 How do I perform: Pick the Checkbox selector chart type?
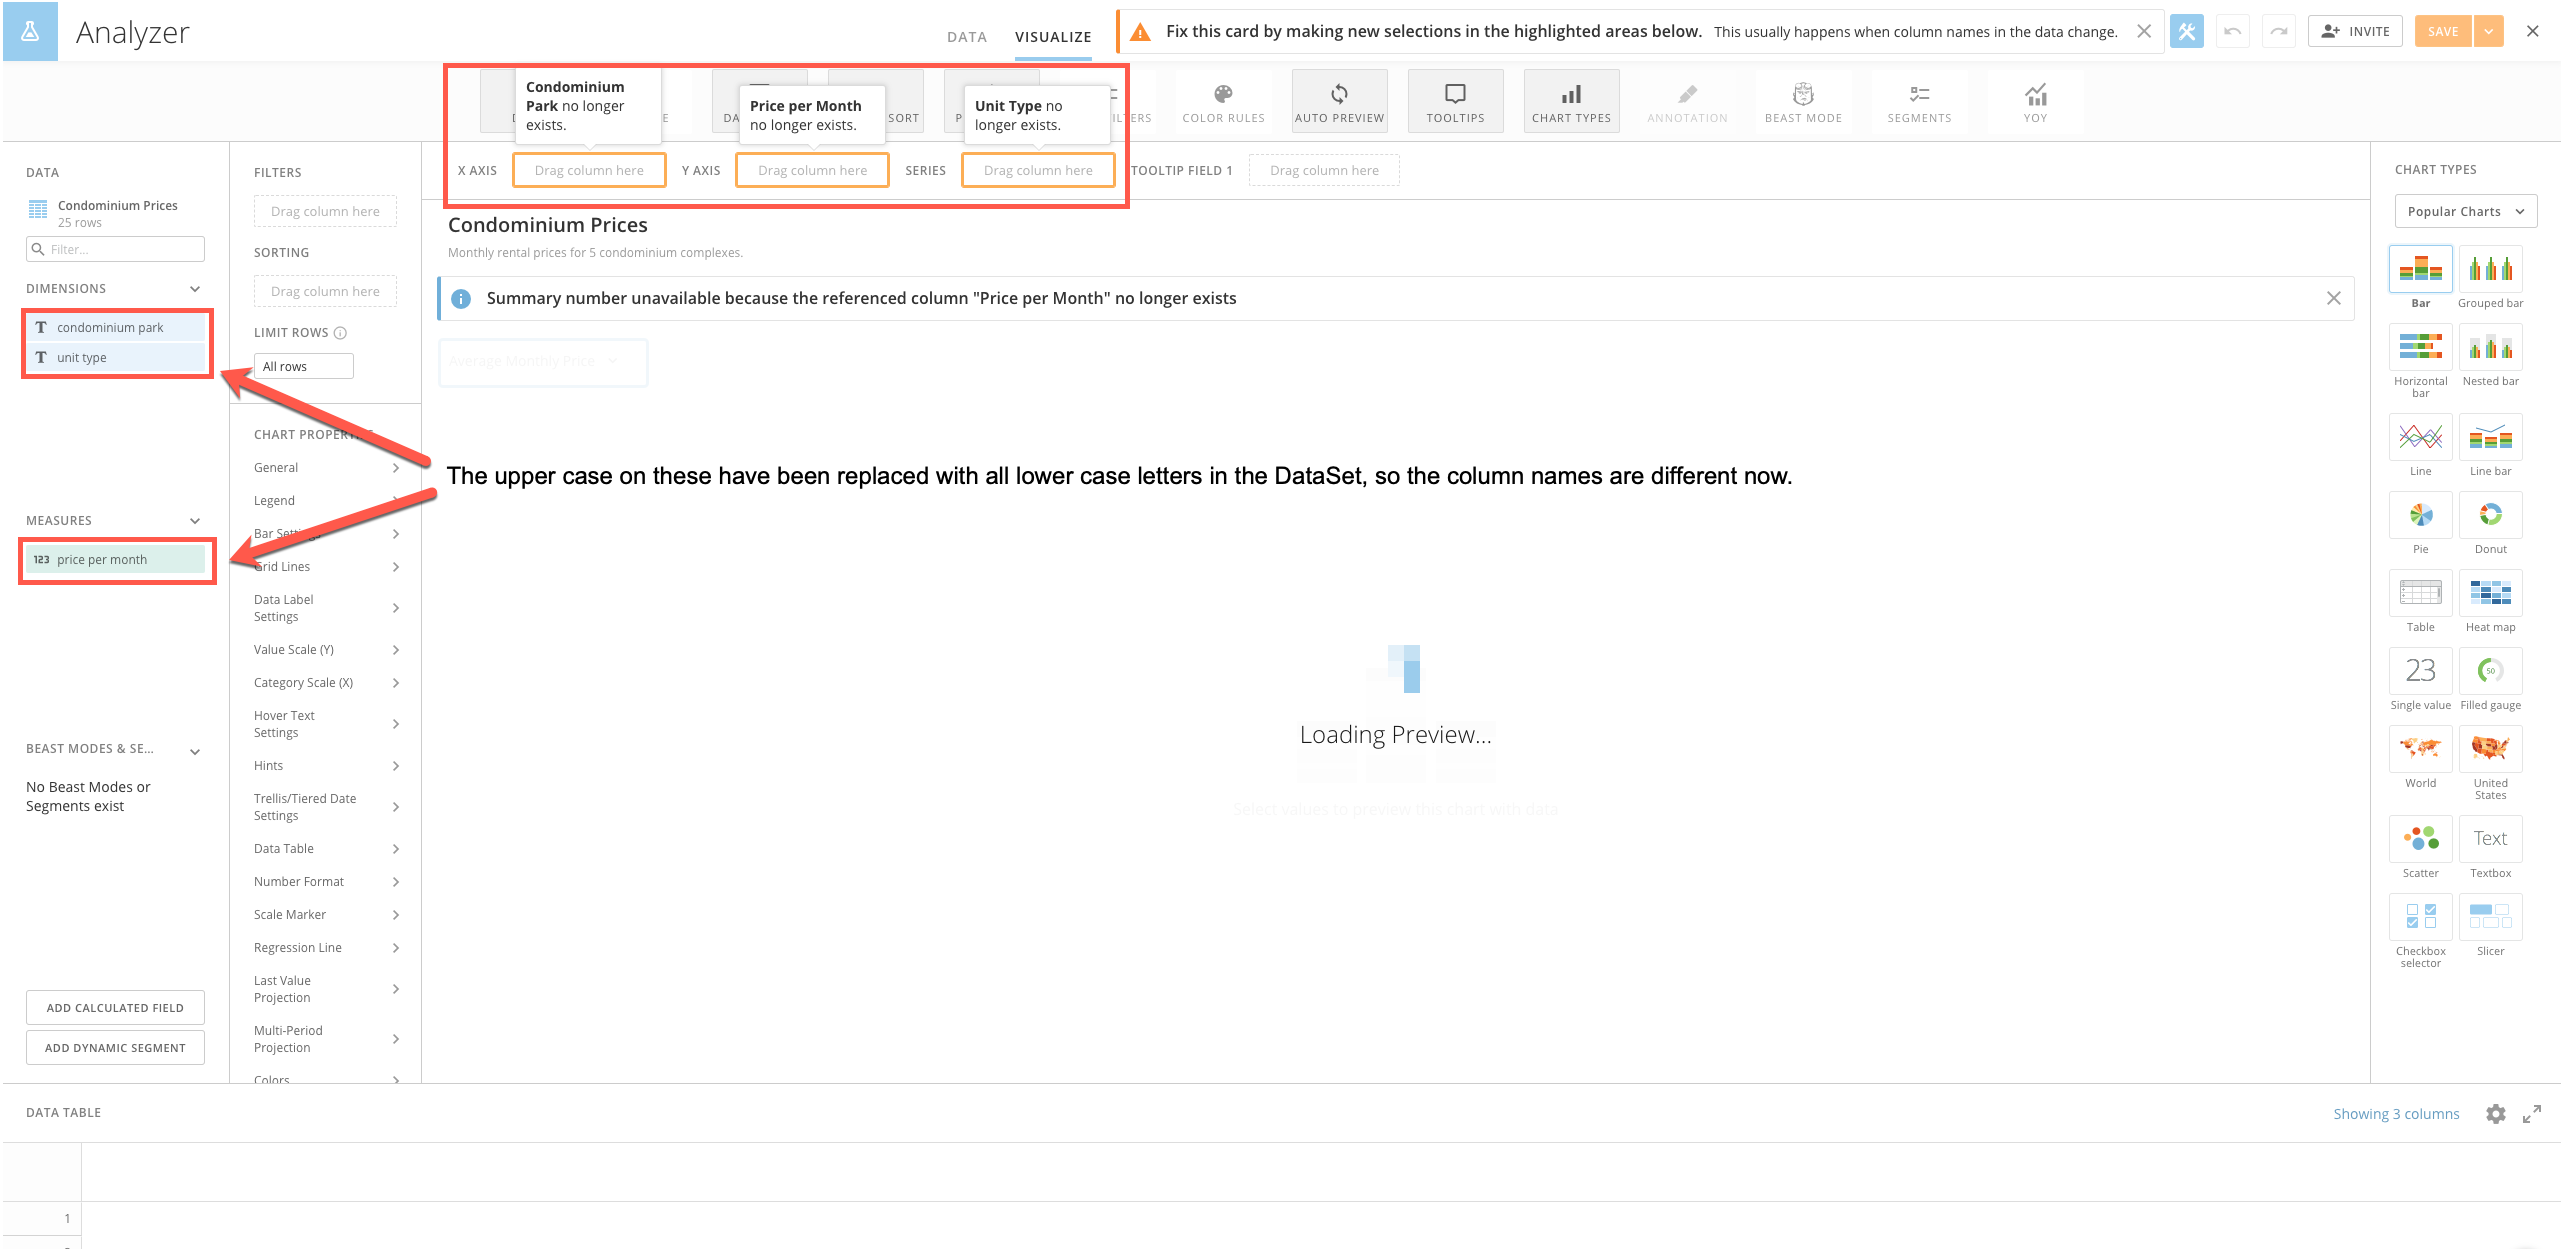[2420, 918]
